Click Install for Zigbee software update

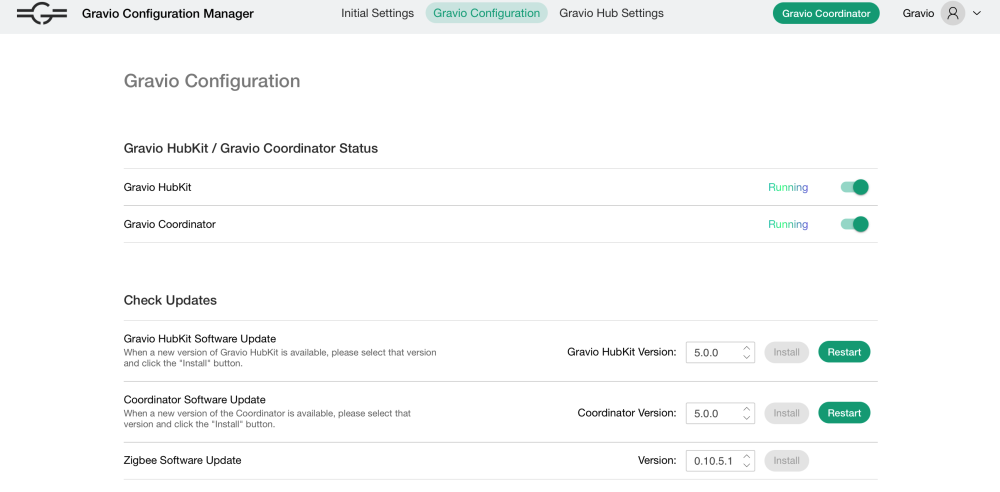coord(786,461)
